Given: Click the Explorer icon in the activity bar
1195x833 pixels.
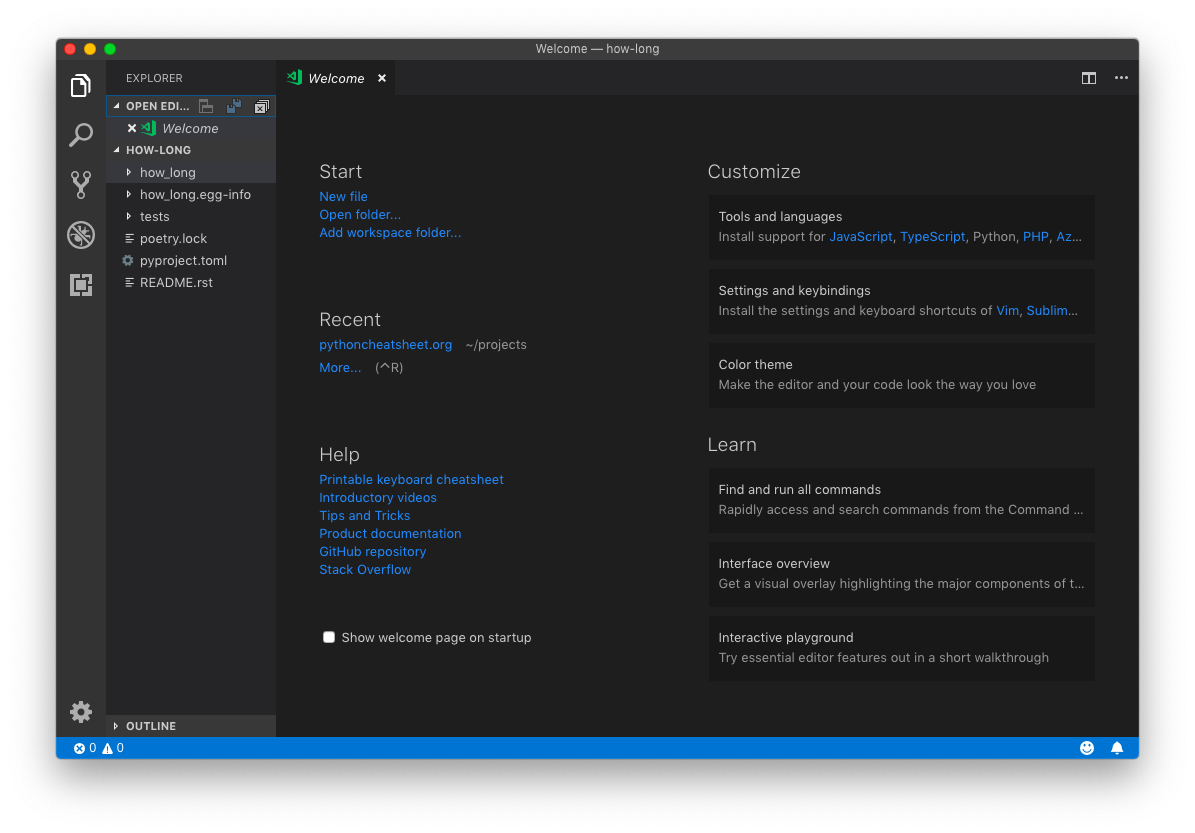Looking at the screenshot, I should coord(81,85).
